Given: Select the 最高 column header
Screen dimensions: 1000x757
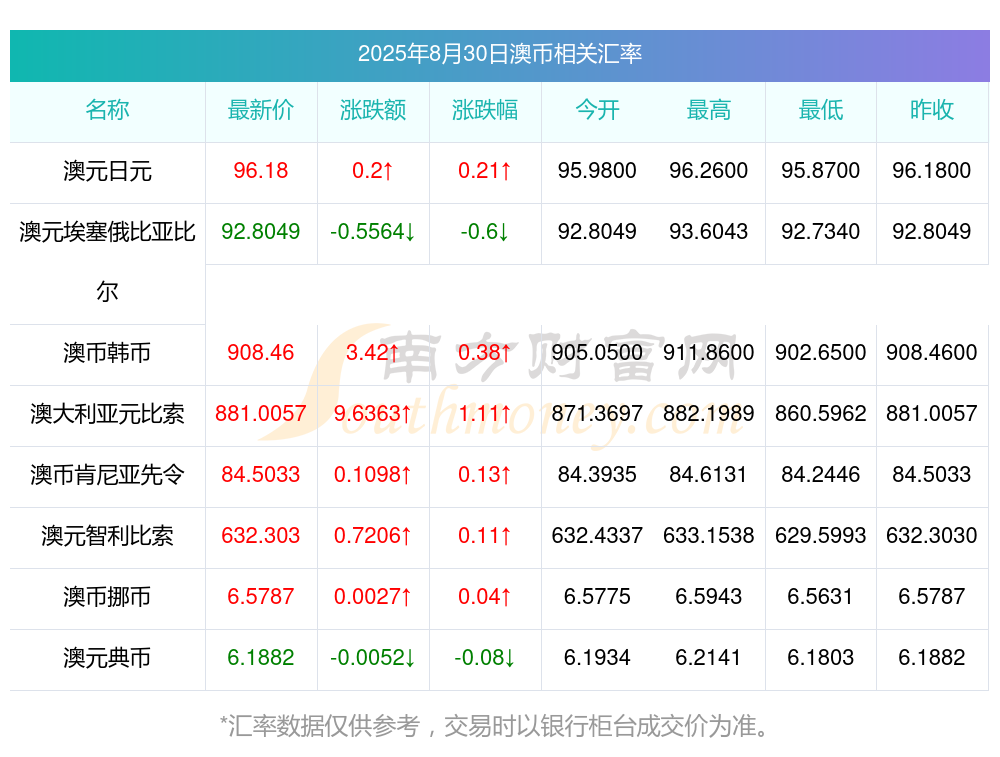Looking at the screenshot, I should [x=709, y=110].
